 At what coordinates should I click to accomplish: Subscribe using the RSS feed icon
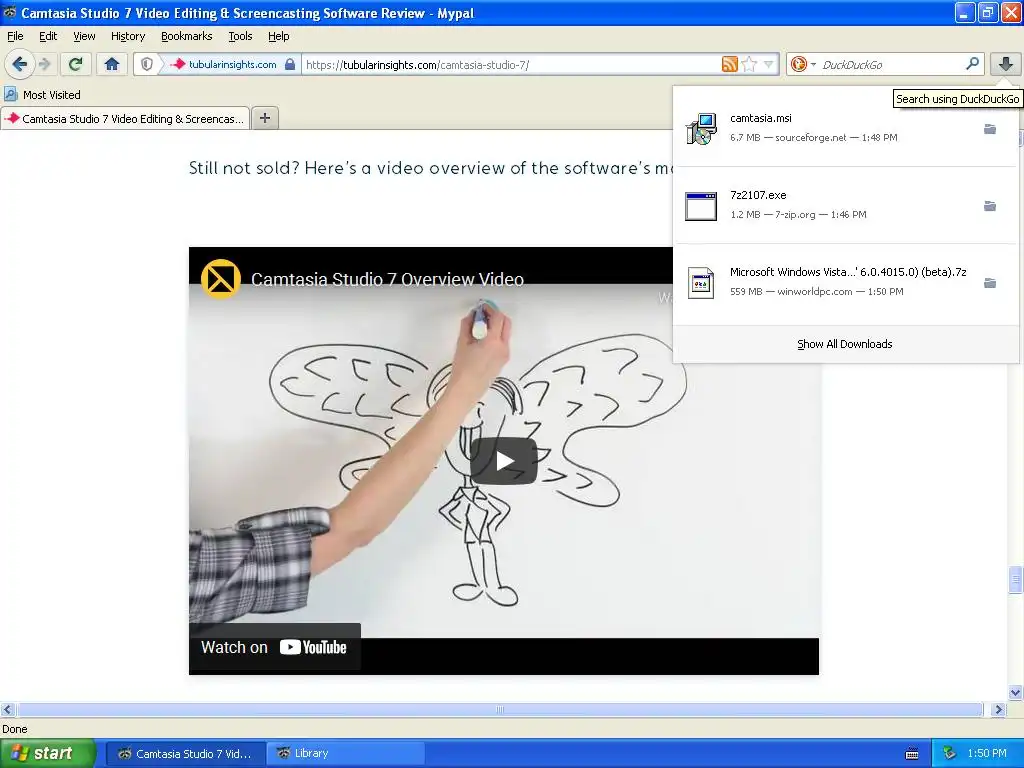click(x=729, y=64)
